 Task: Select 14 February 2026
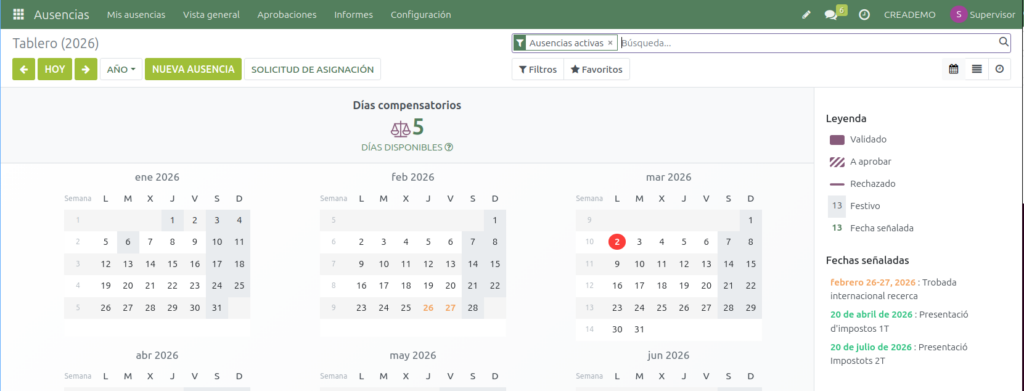[x=472, y=264]
